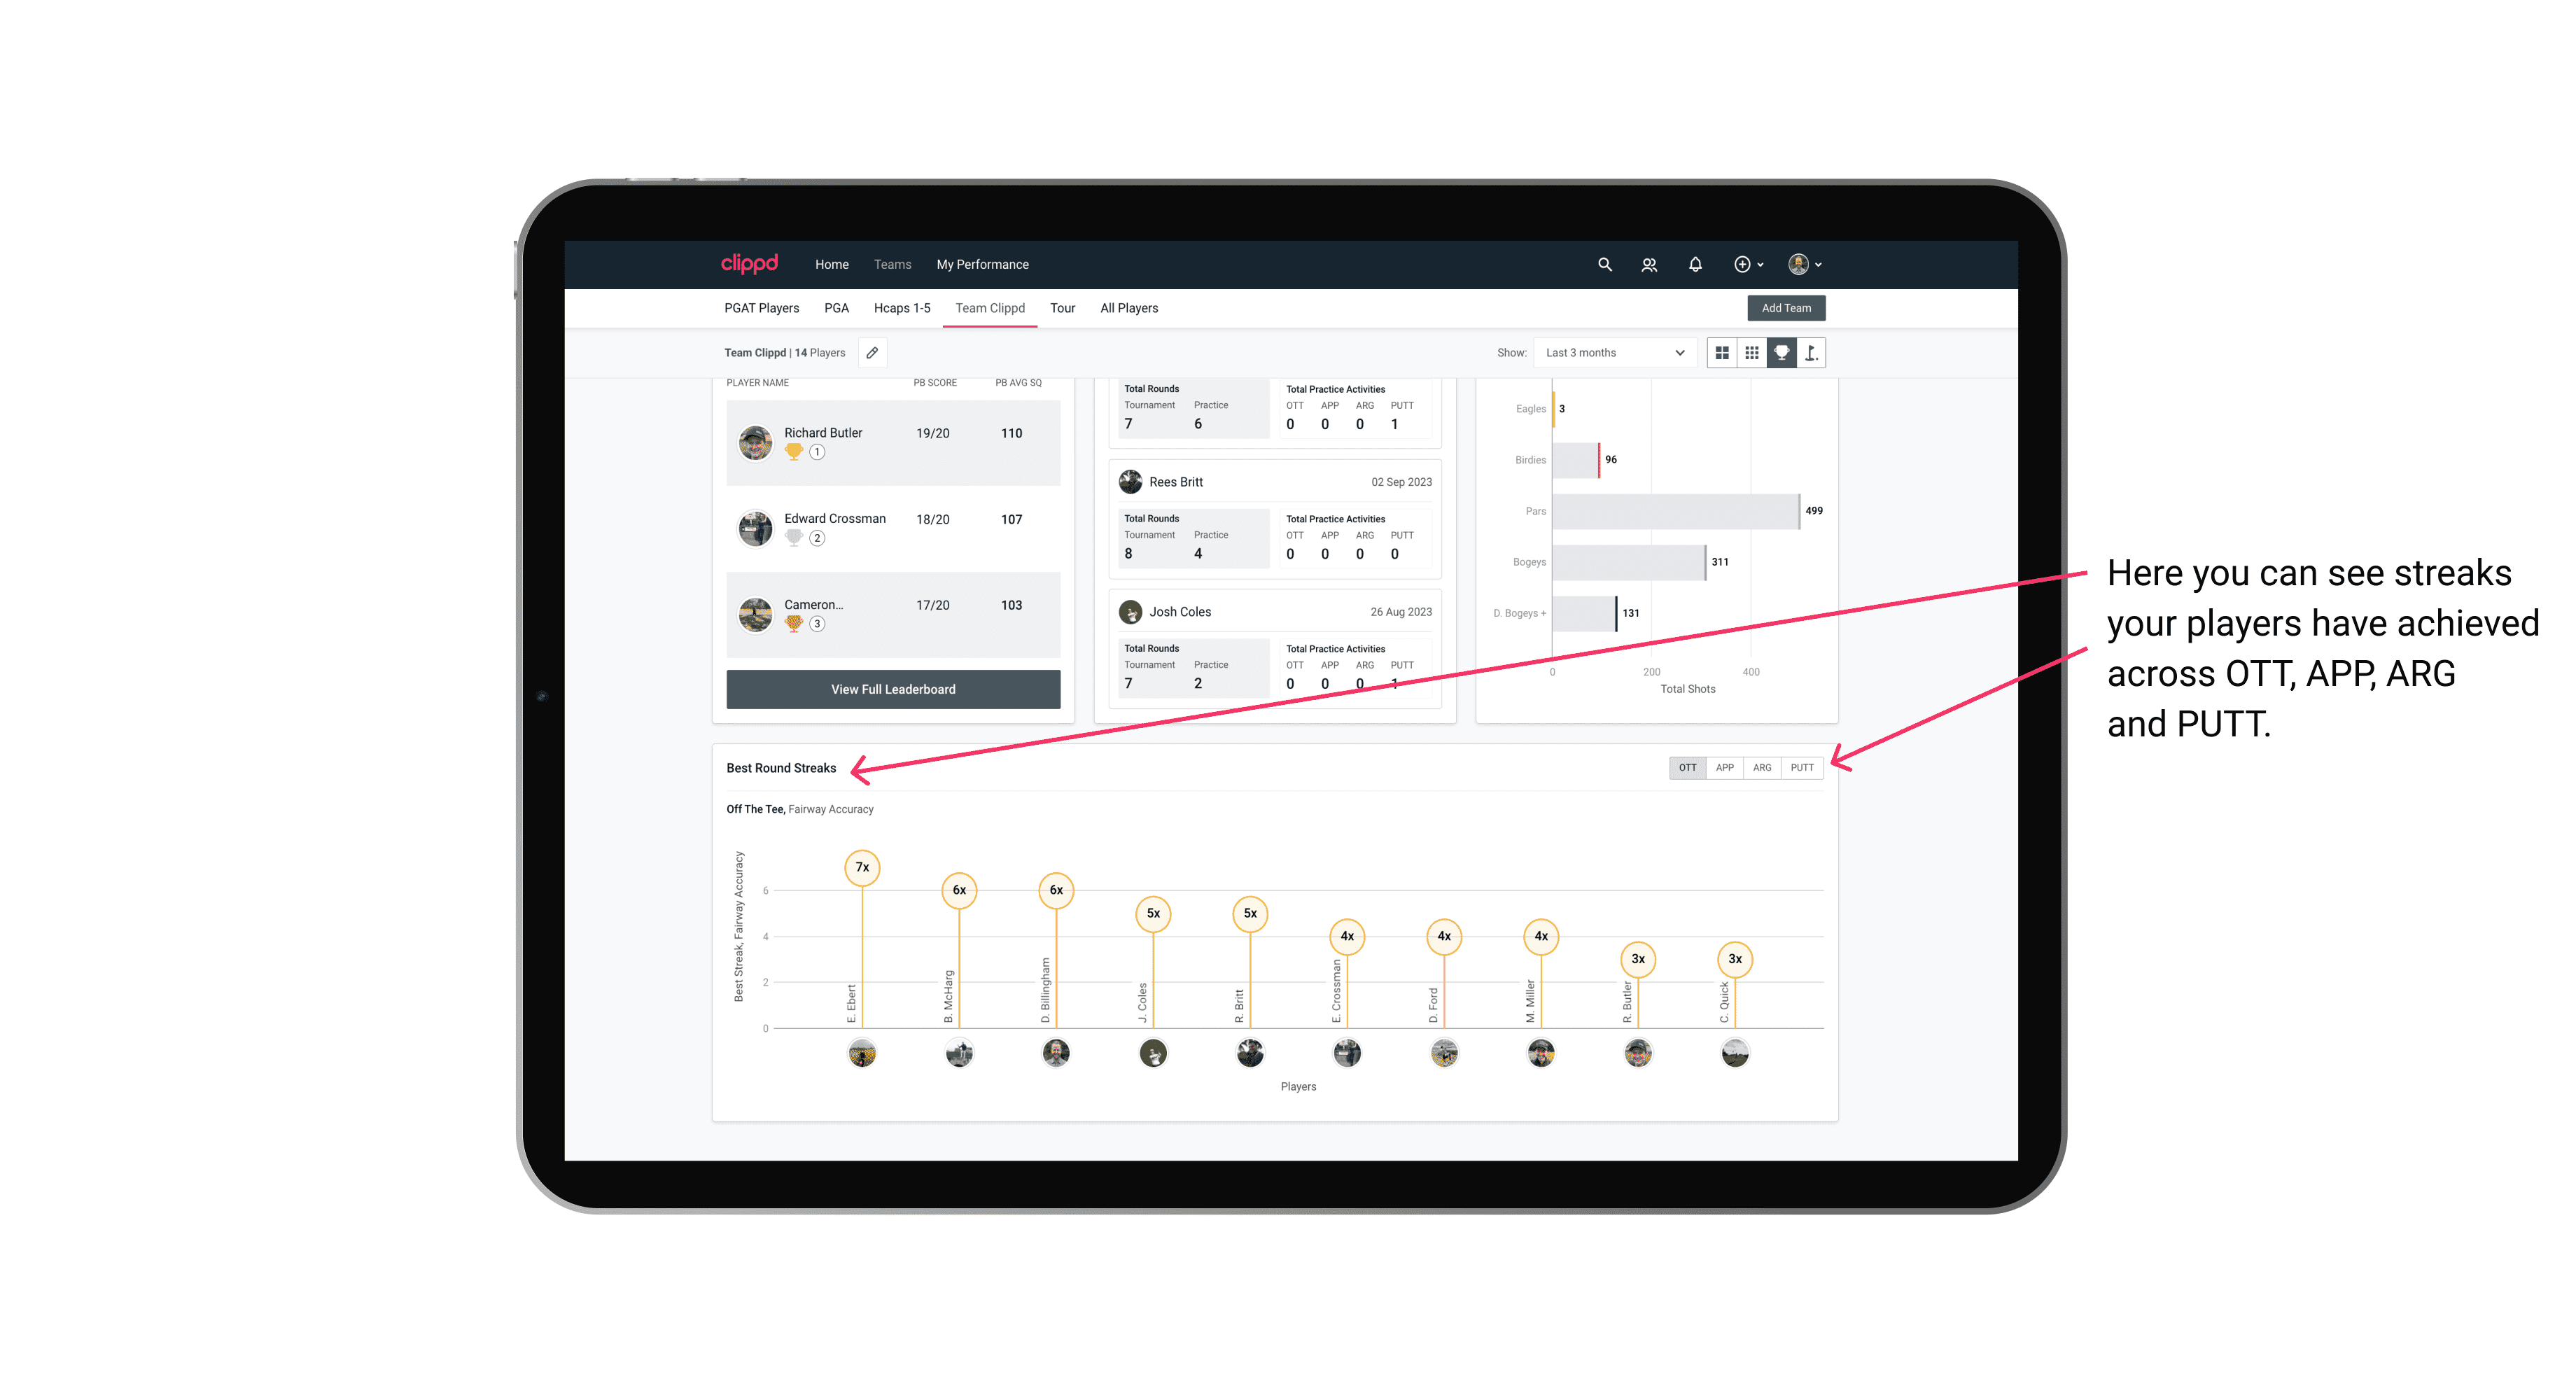Click the My Performance dropdown in navbar
Image resolution: width=2576 pixels, height=1386 pixels.
pos(983,265)
